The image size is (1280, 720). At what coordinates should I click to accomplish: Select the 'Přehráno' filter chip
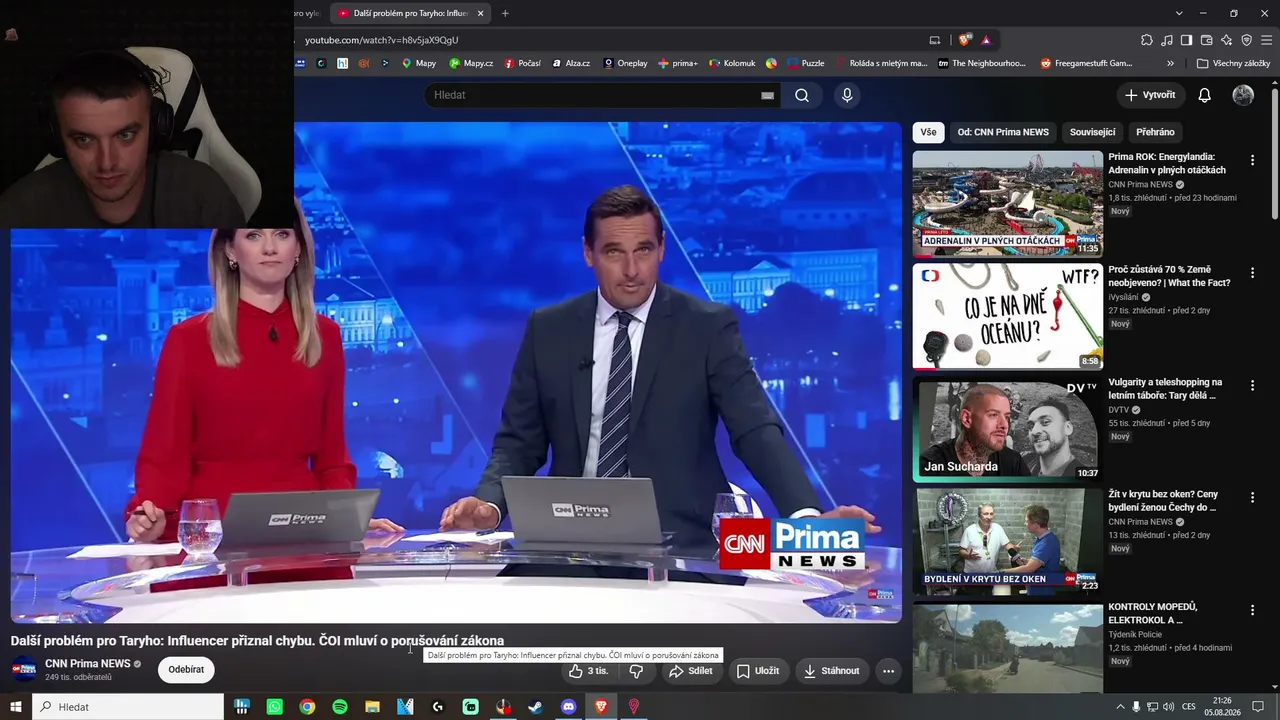coord(1155,132)
